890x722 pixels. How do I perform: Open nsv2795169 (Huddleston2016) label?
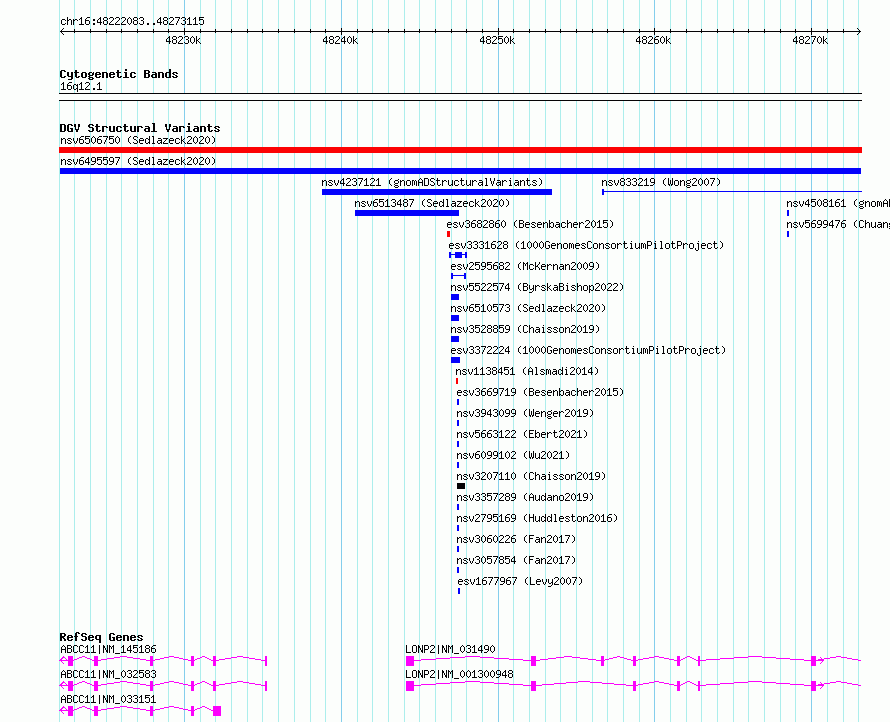coord(537,518)
